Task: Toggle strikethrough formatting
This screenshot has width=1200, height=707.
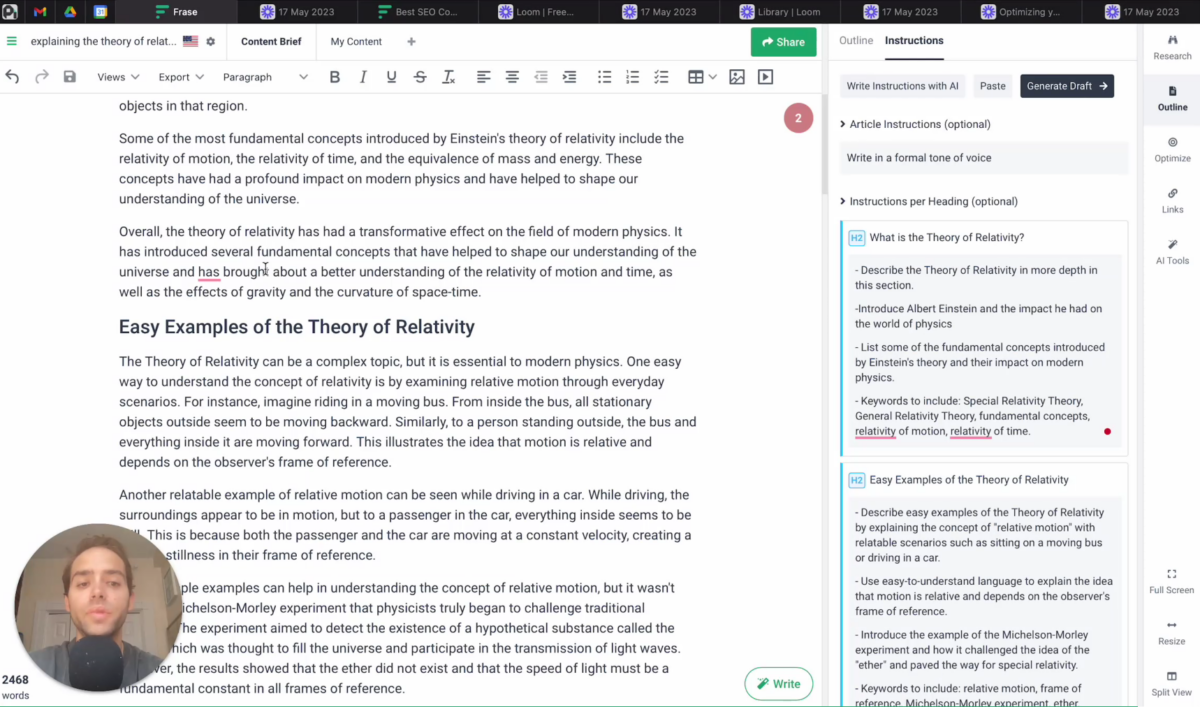Action: click(420, 77)
